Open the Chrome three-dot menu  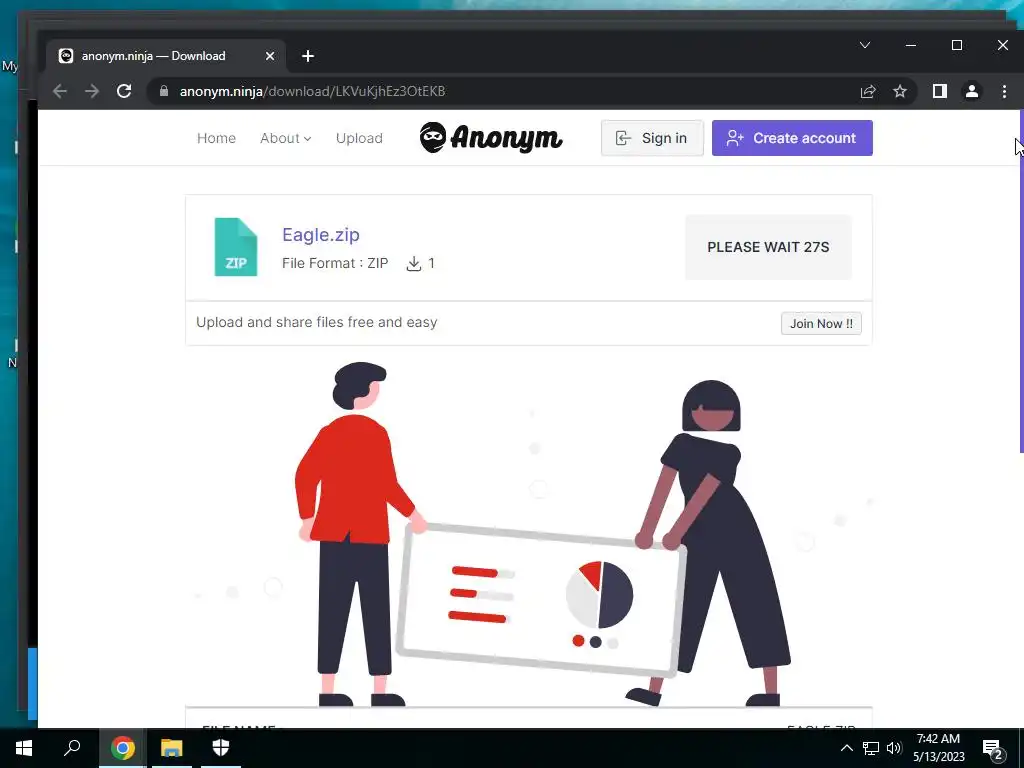click(1004, 91)
